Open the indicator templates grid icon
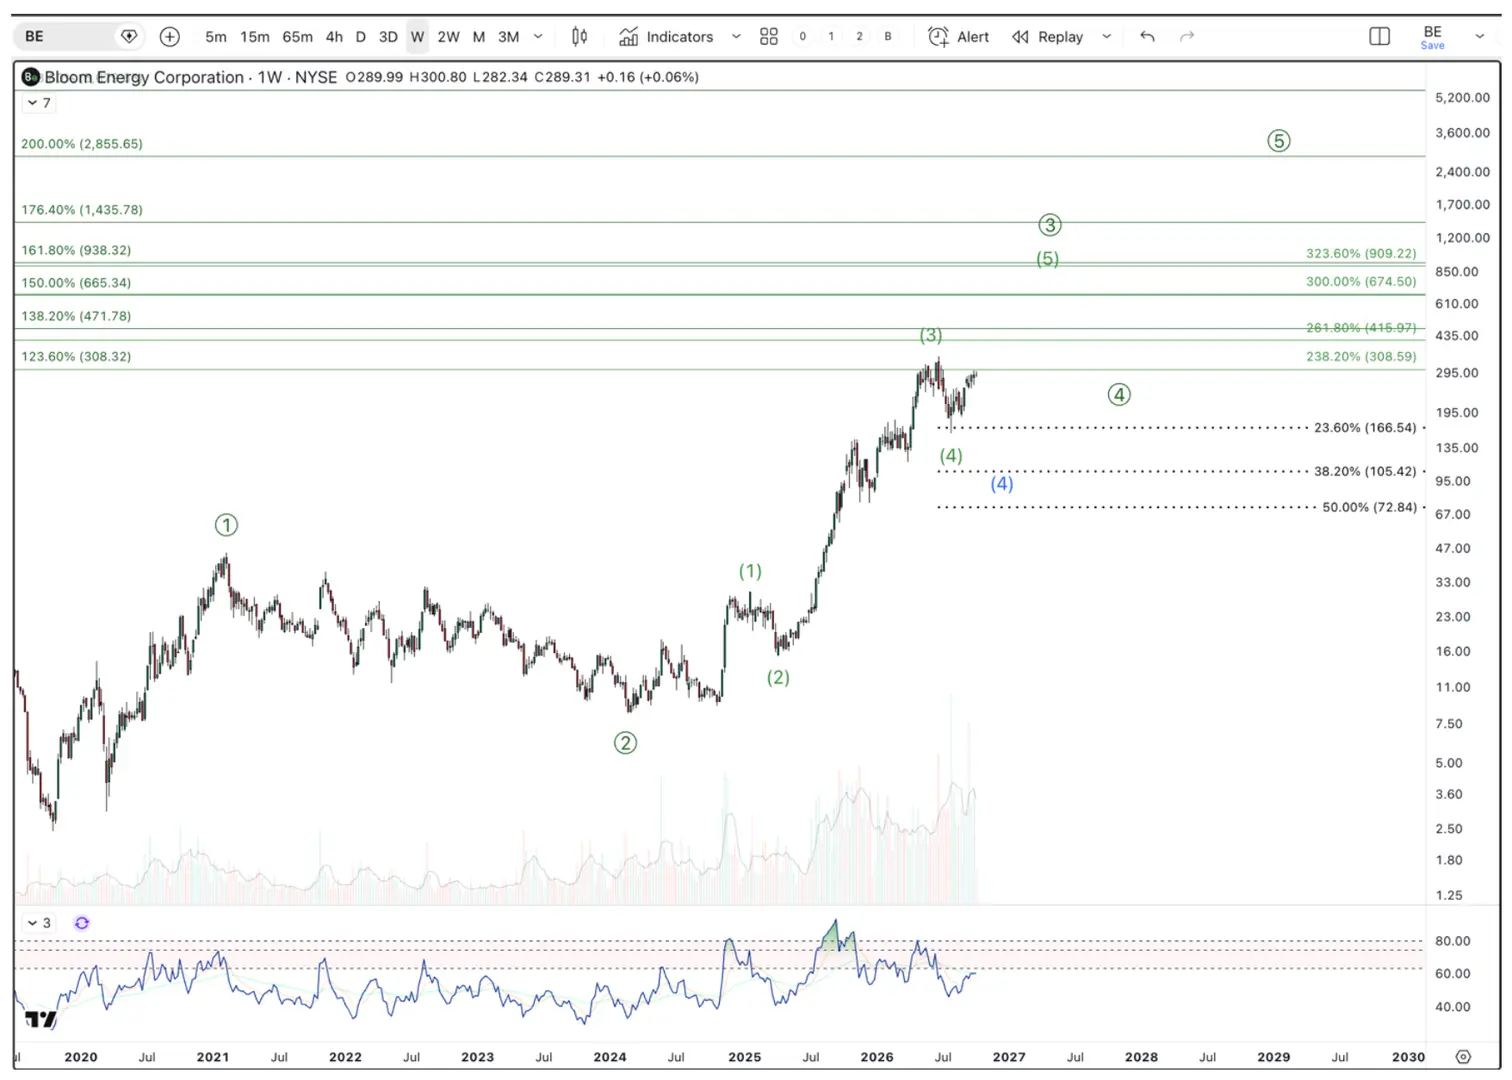1512x1080 pixels. (x=768, y=37)
